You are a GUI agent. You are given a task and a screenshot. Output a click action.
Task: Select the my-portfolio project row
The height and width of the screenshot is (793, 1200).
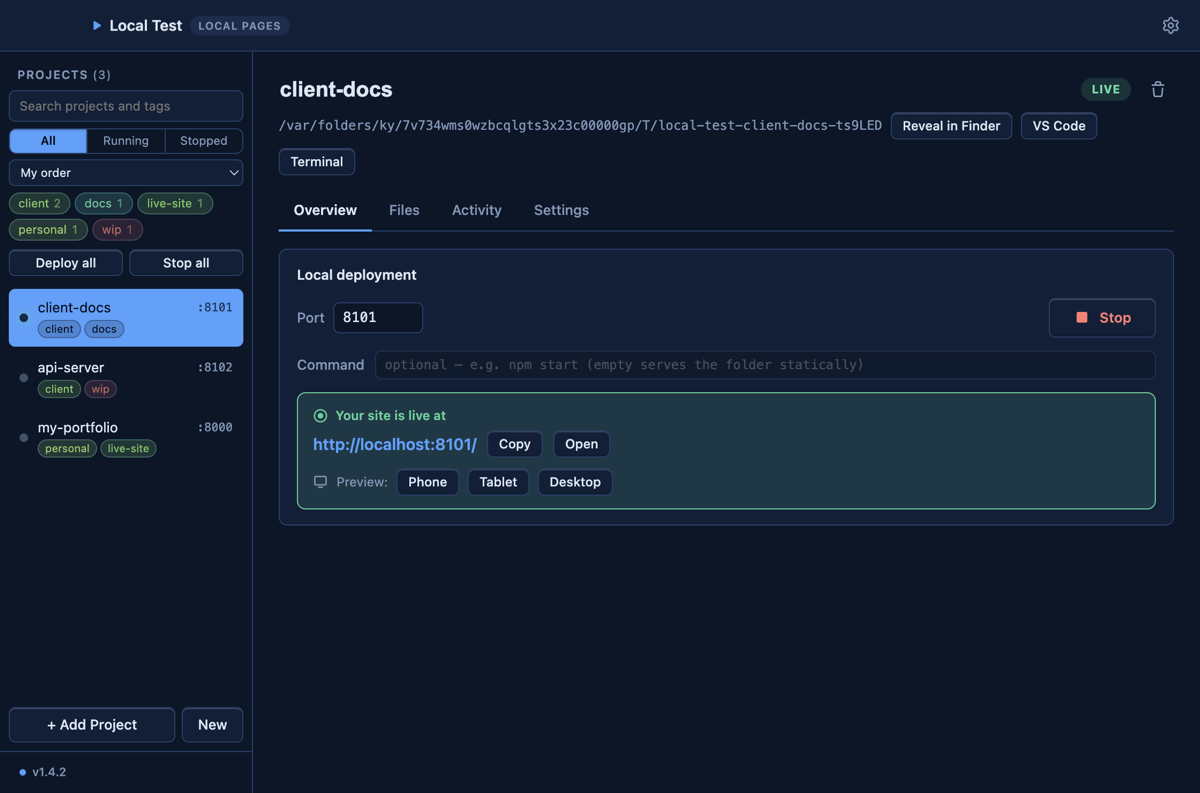click(126, 438)
